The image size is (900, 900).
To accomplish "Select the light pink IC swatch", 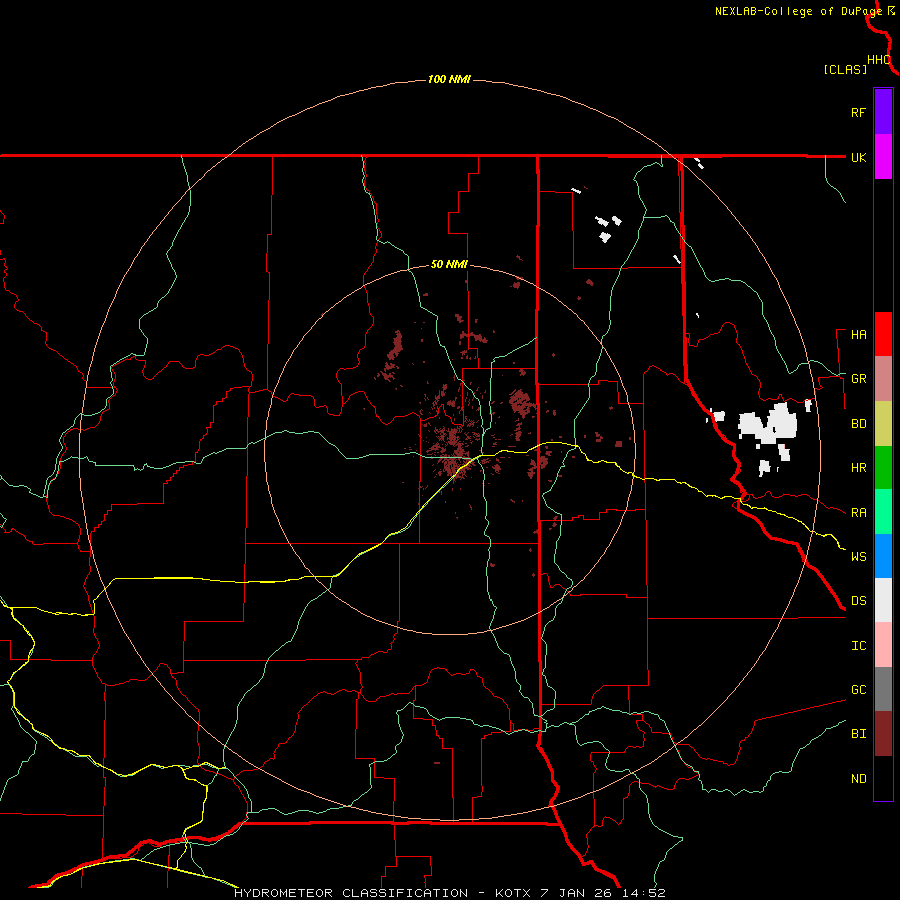I will pyautogui.click(x=883, y=645).
